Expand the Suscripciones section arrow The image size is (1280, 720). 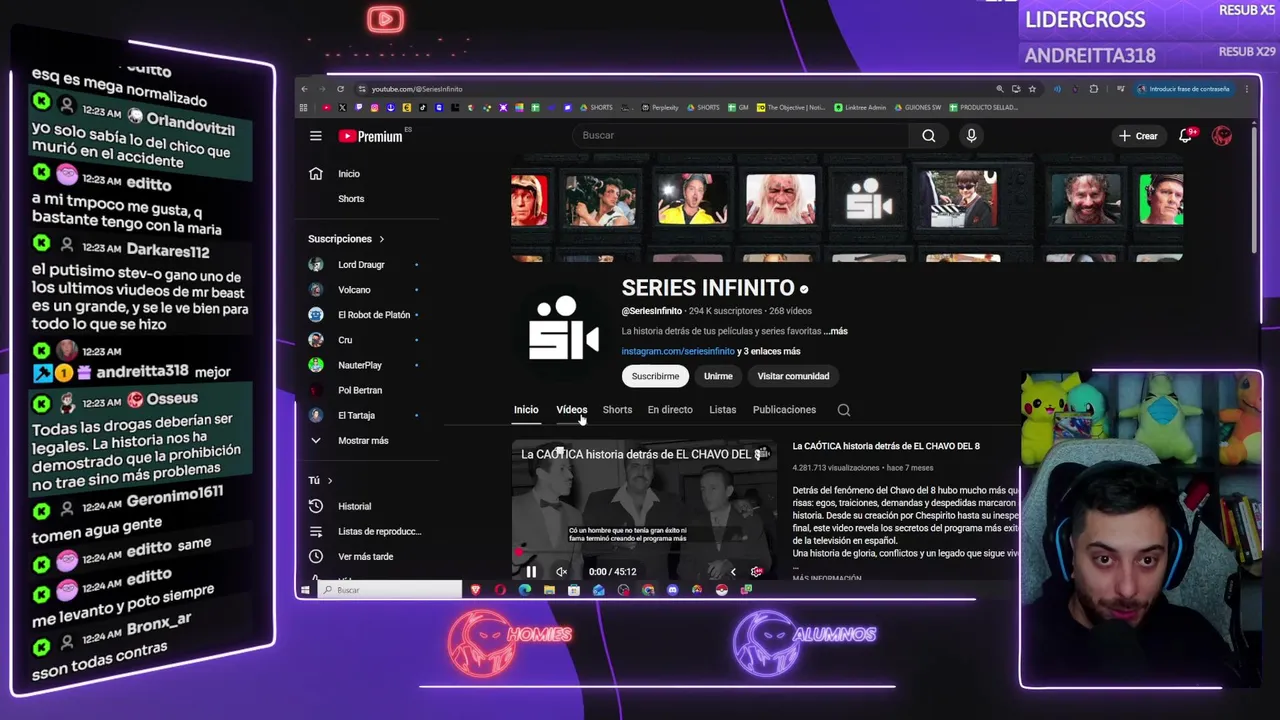pos(381,239)
